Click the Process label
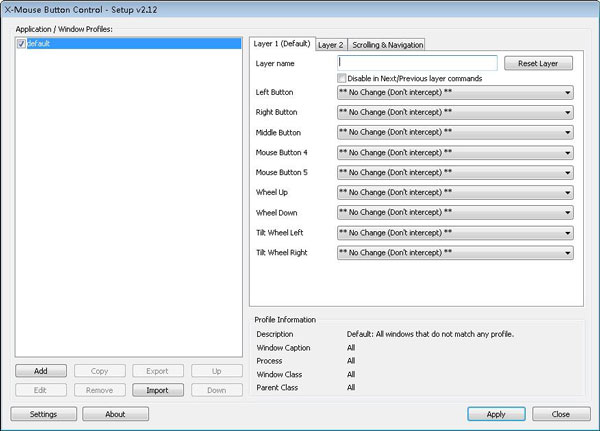 [269, 361]
